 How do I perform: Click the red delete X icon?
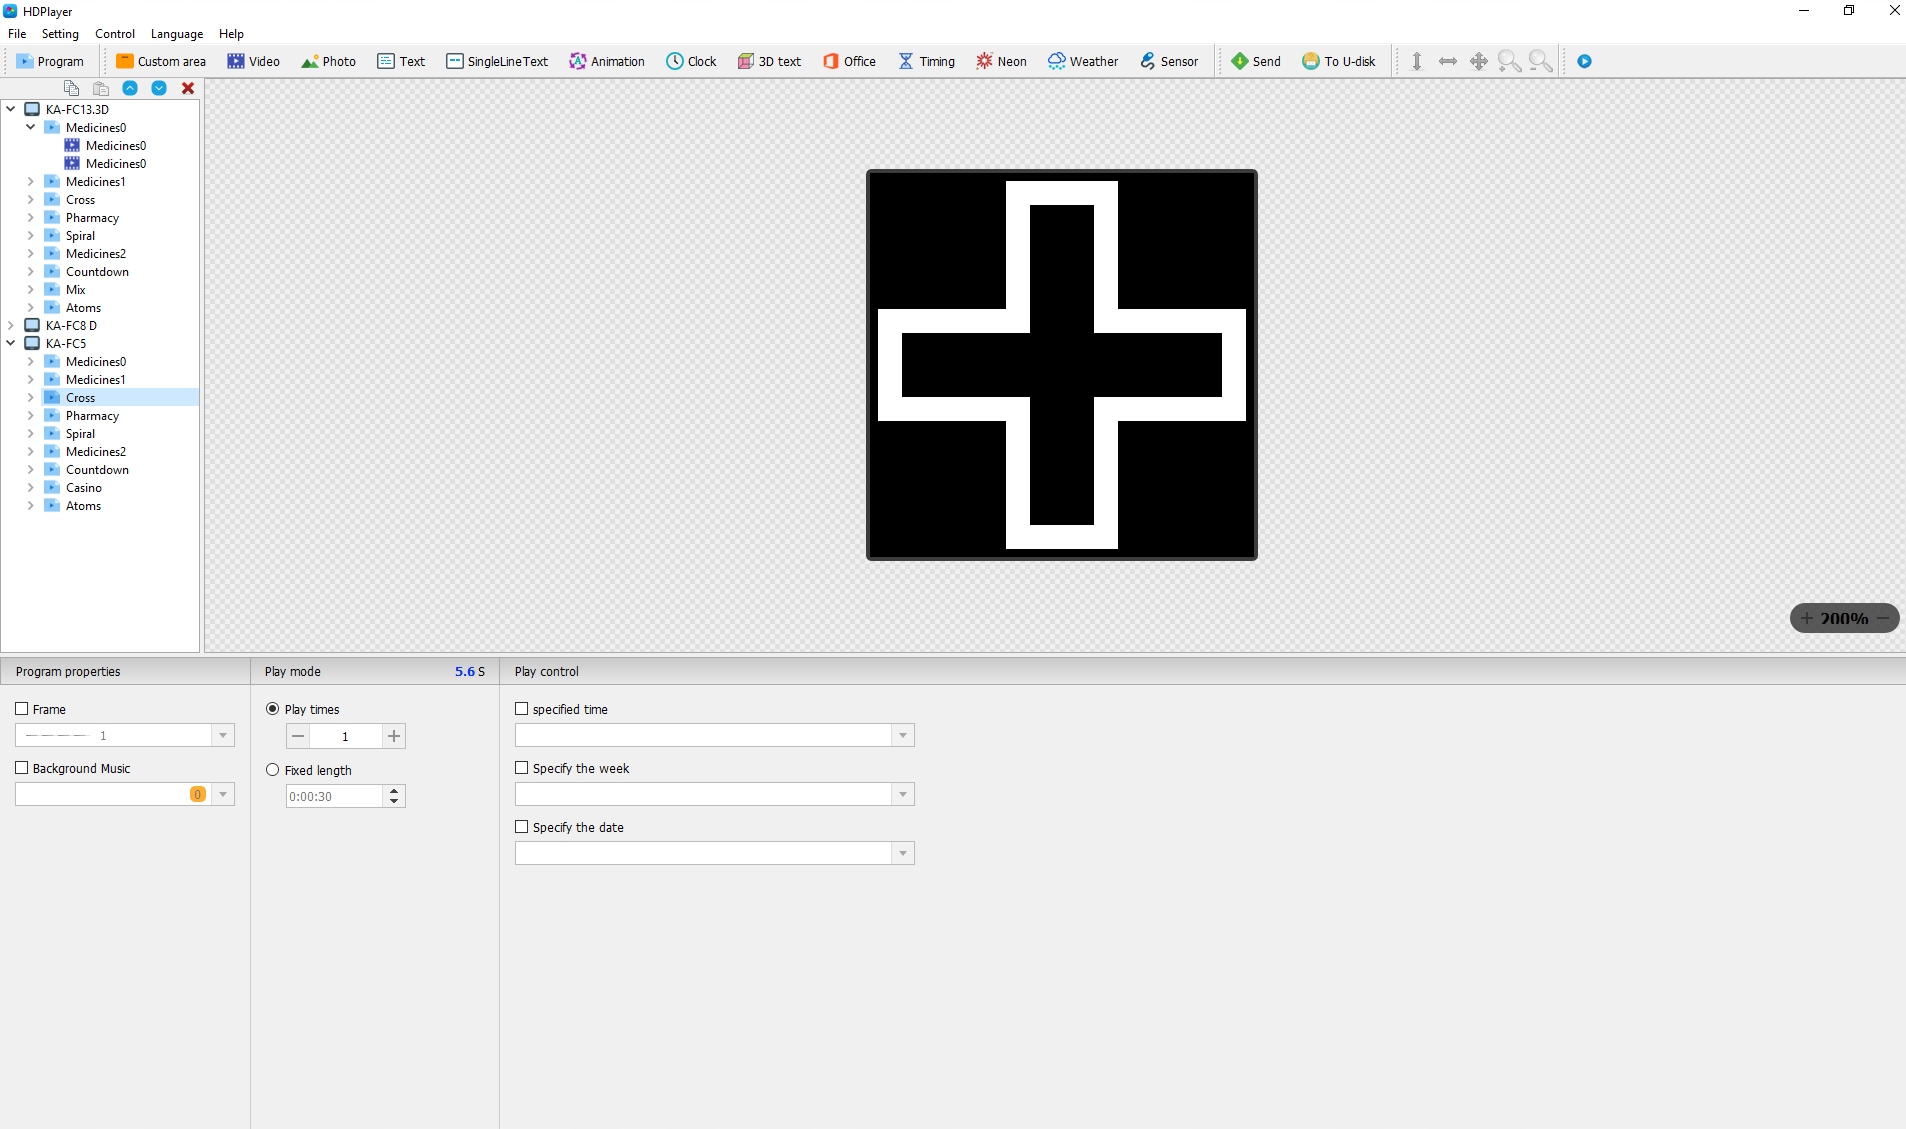(x=187, y=88)
